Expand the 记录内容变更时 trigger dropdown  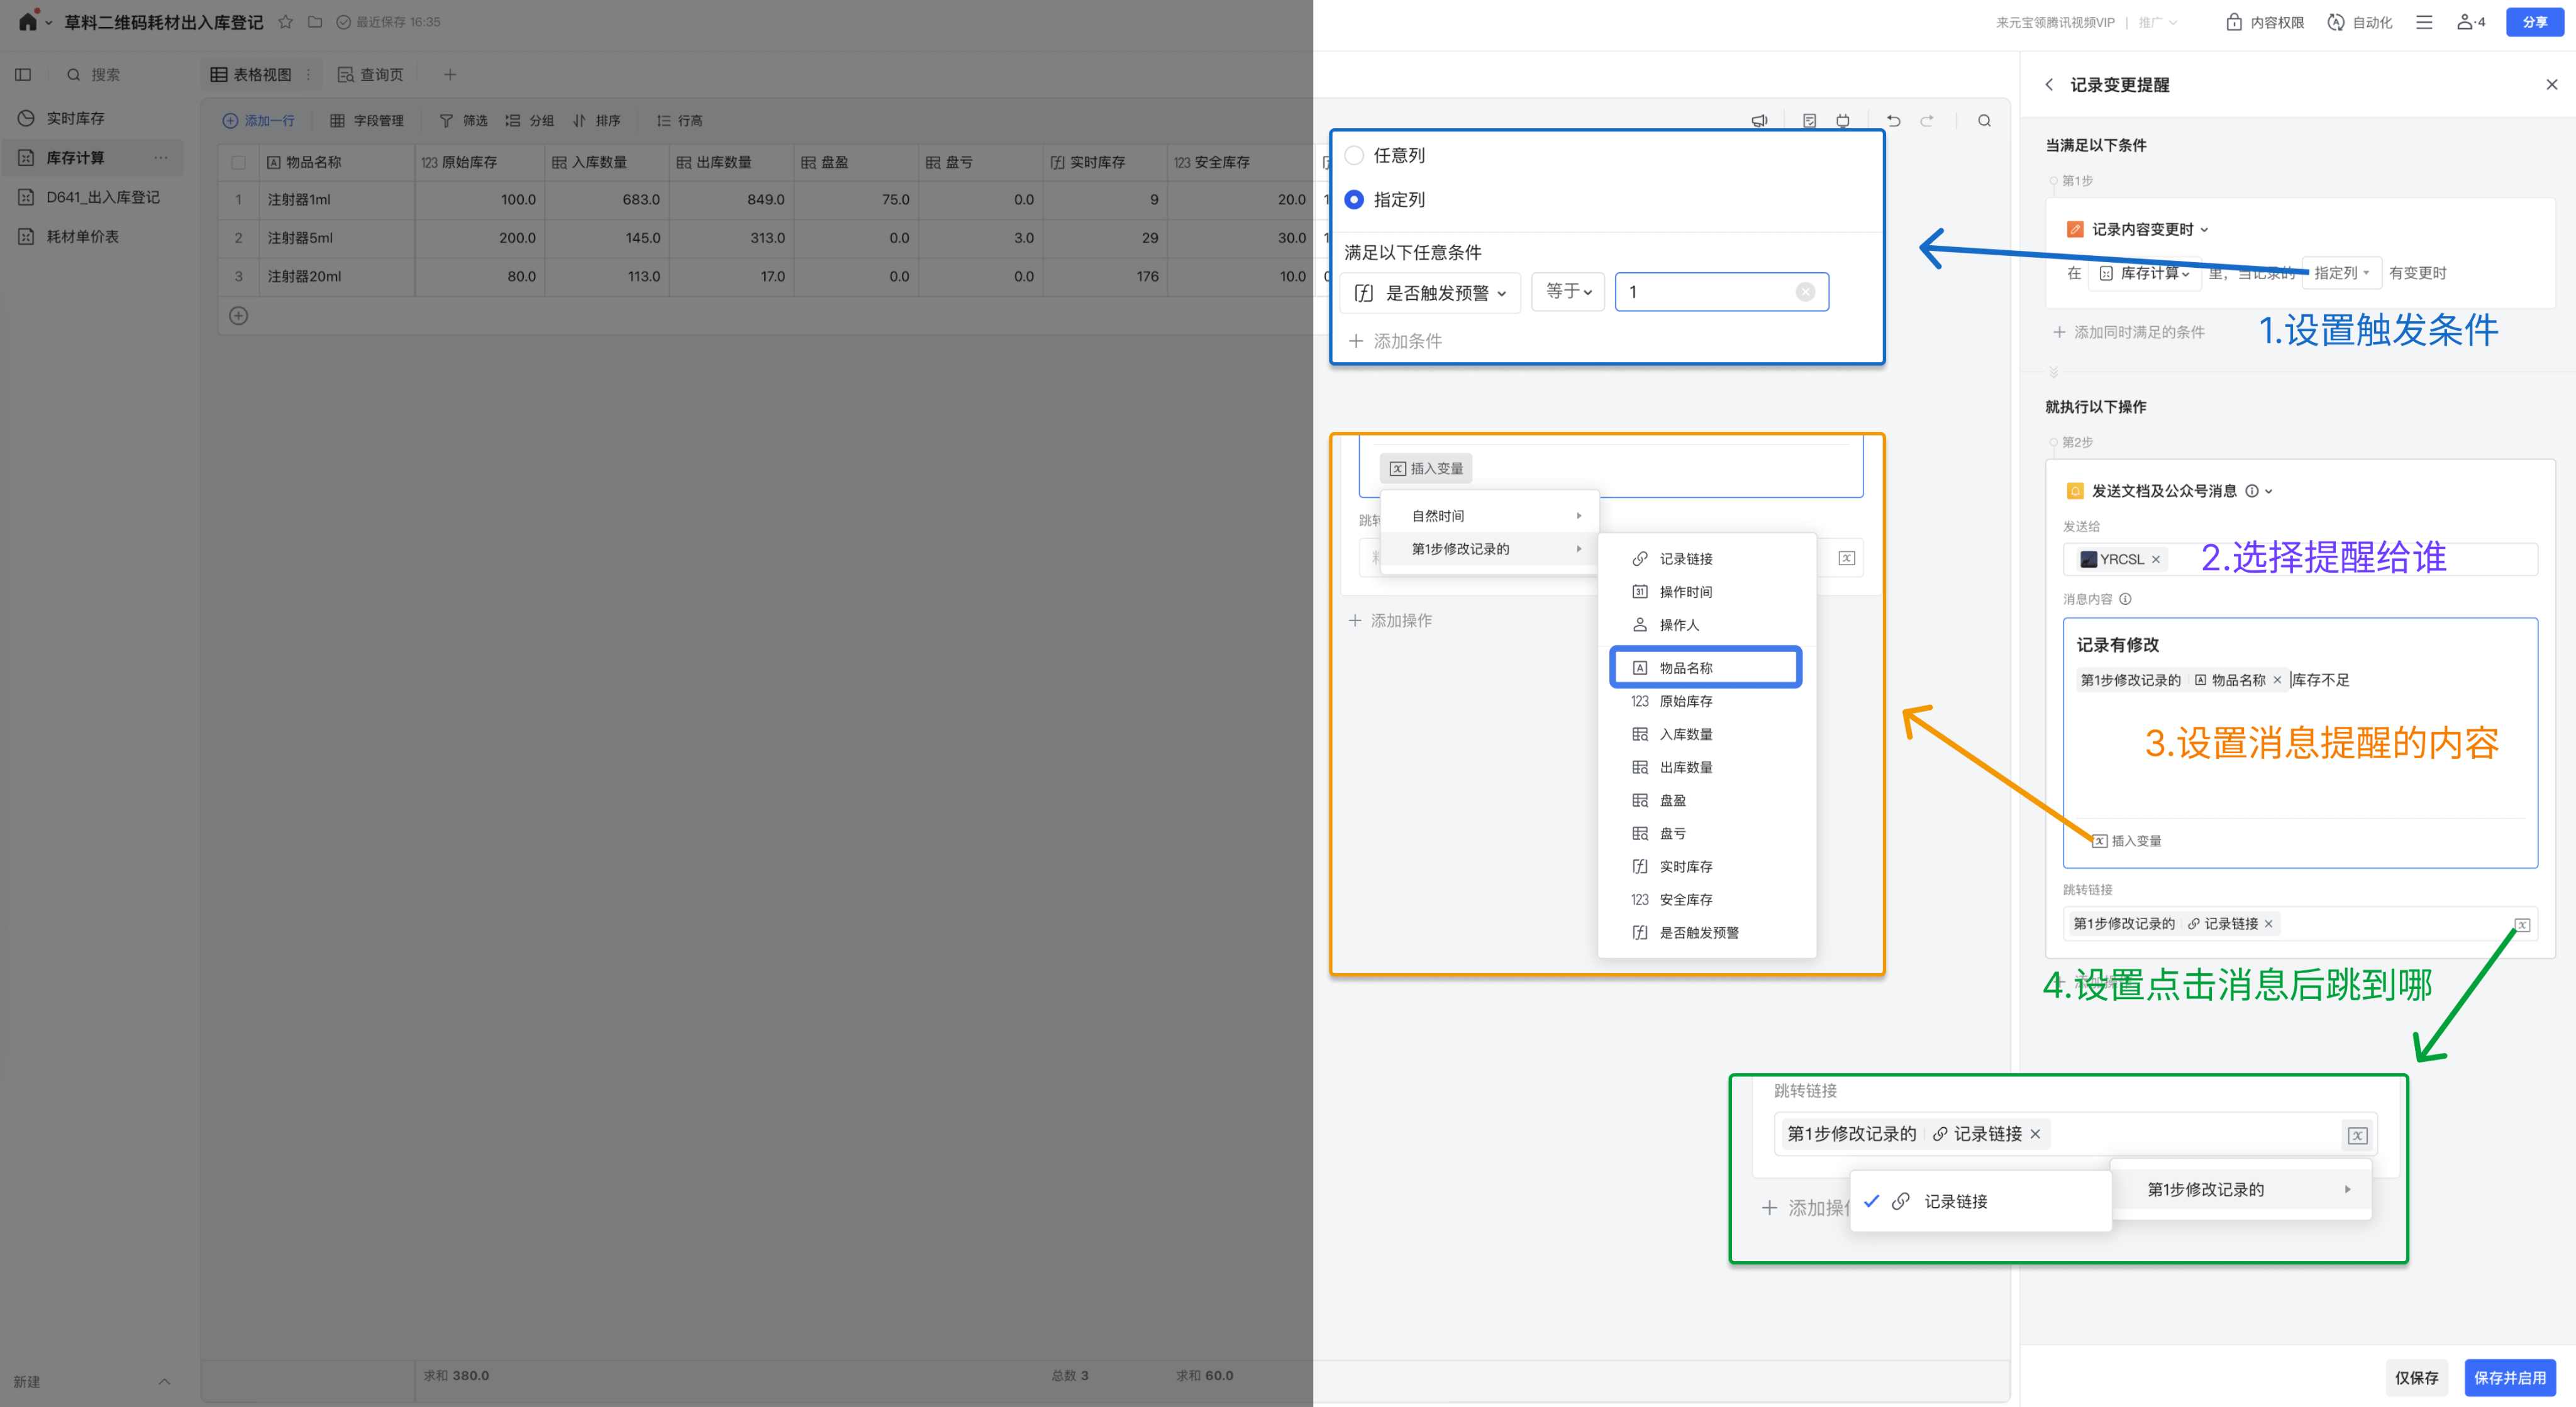(x=2204, y=230)
